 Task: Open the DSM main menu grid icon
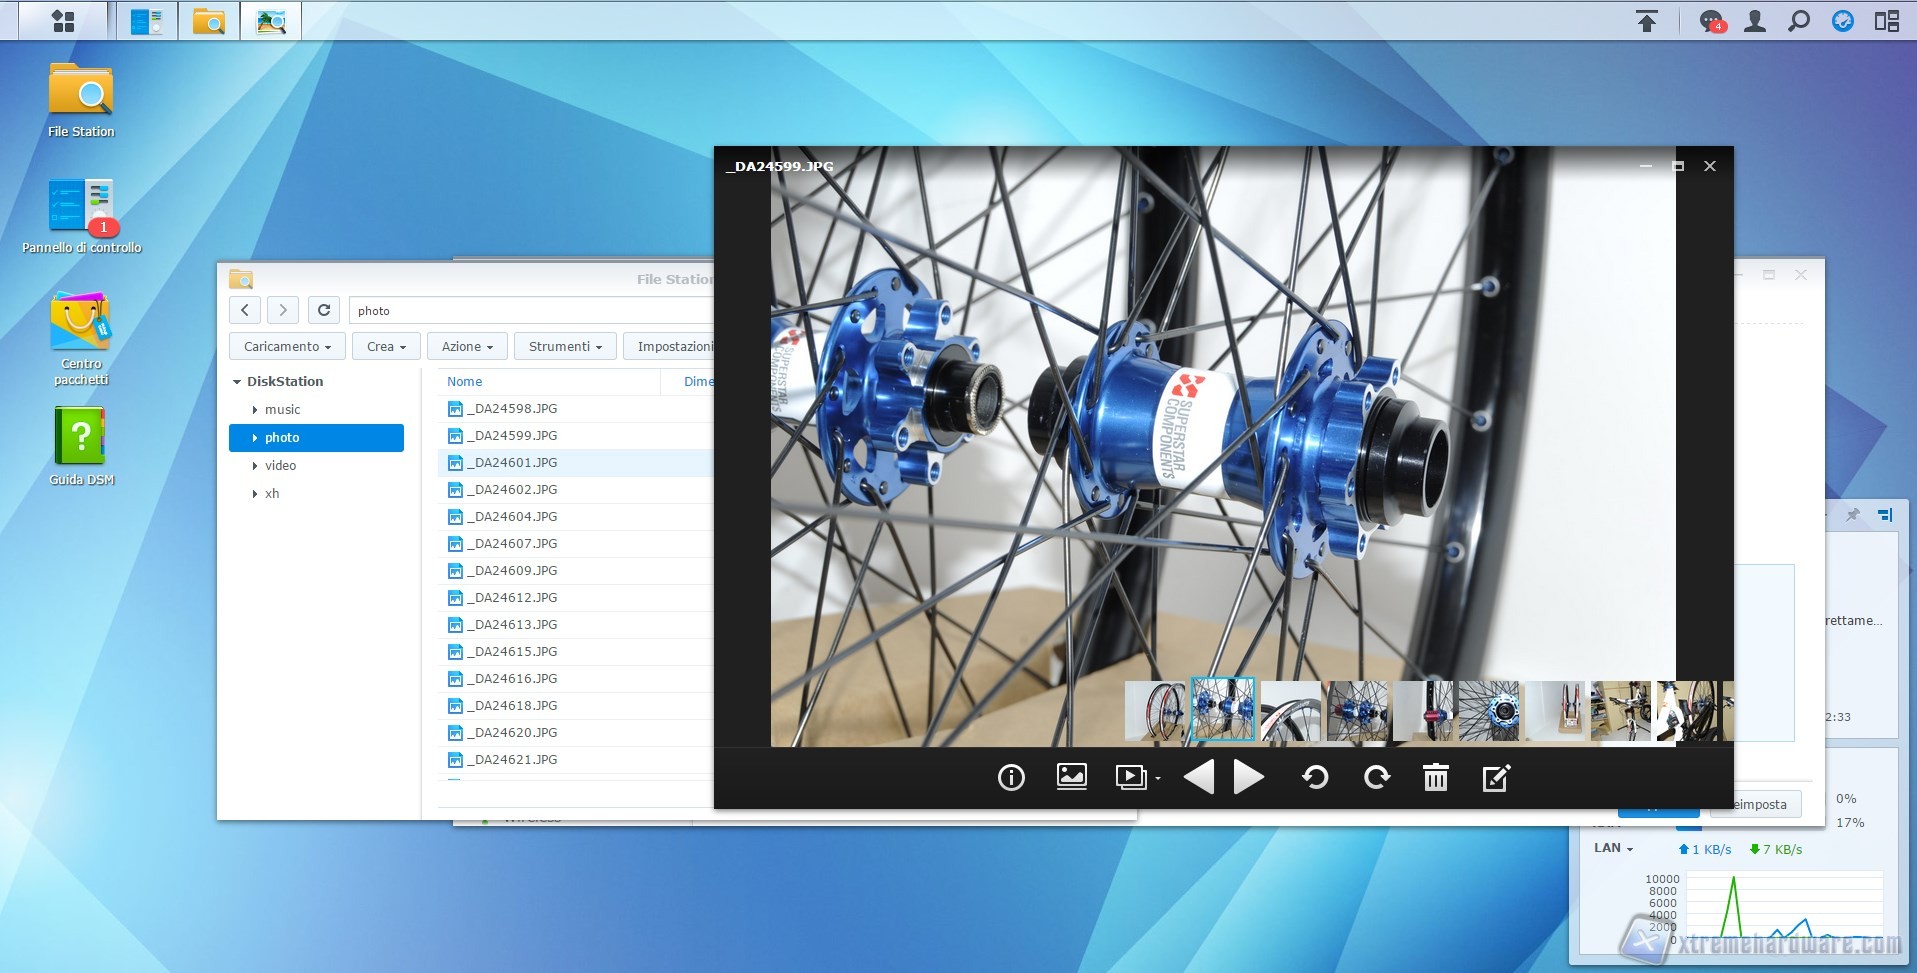click(63, 21)
